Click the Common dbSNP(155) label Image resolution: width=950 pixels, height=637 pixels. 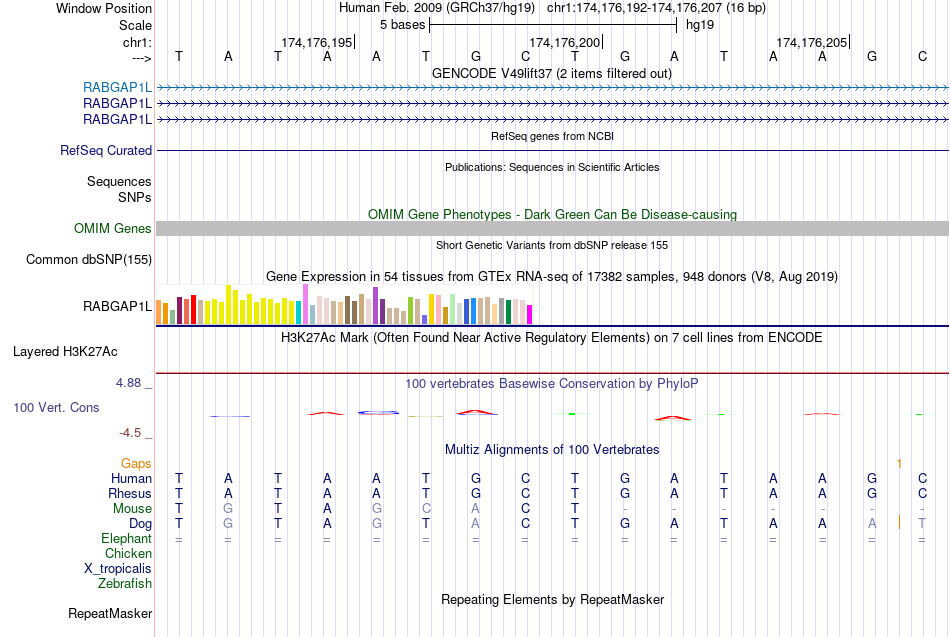88,259
